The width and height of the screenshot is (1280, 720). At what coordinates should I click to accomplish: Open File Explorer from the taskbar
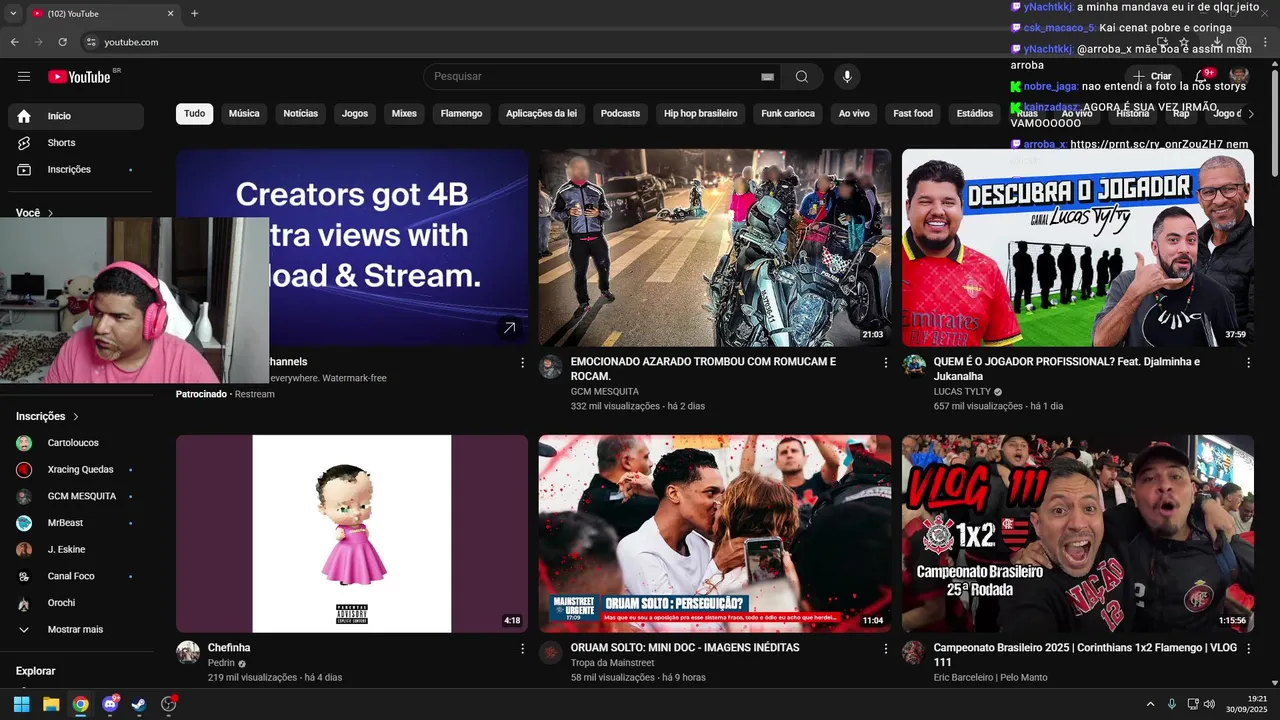(51, 704)
